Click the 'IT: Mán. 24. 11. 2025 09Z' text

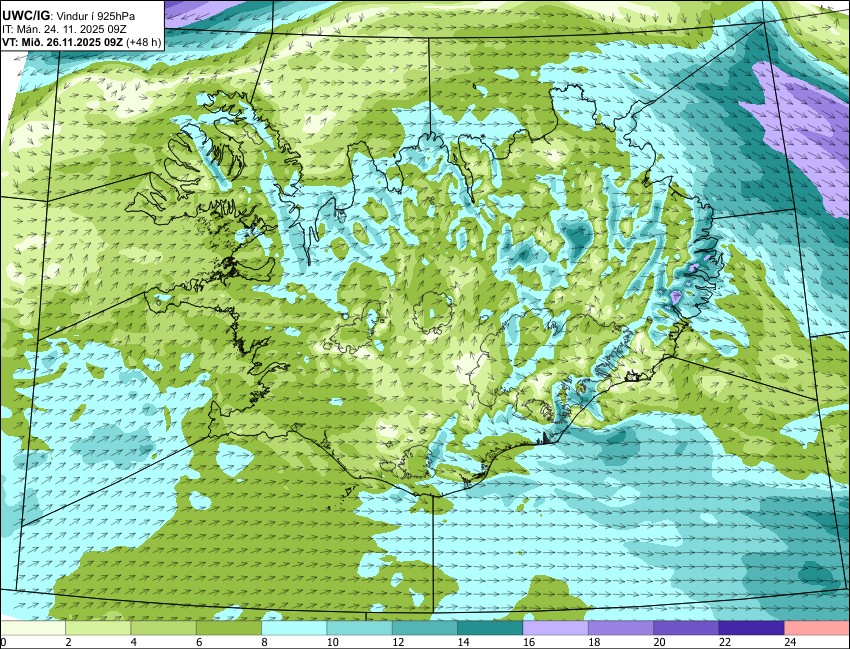tap(65, 29)
